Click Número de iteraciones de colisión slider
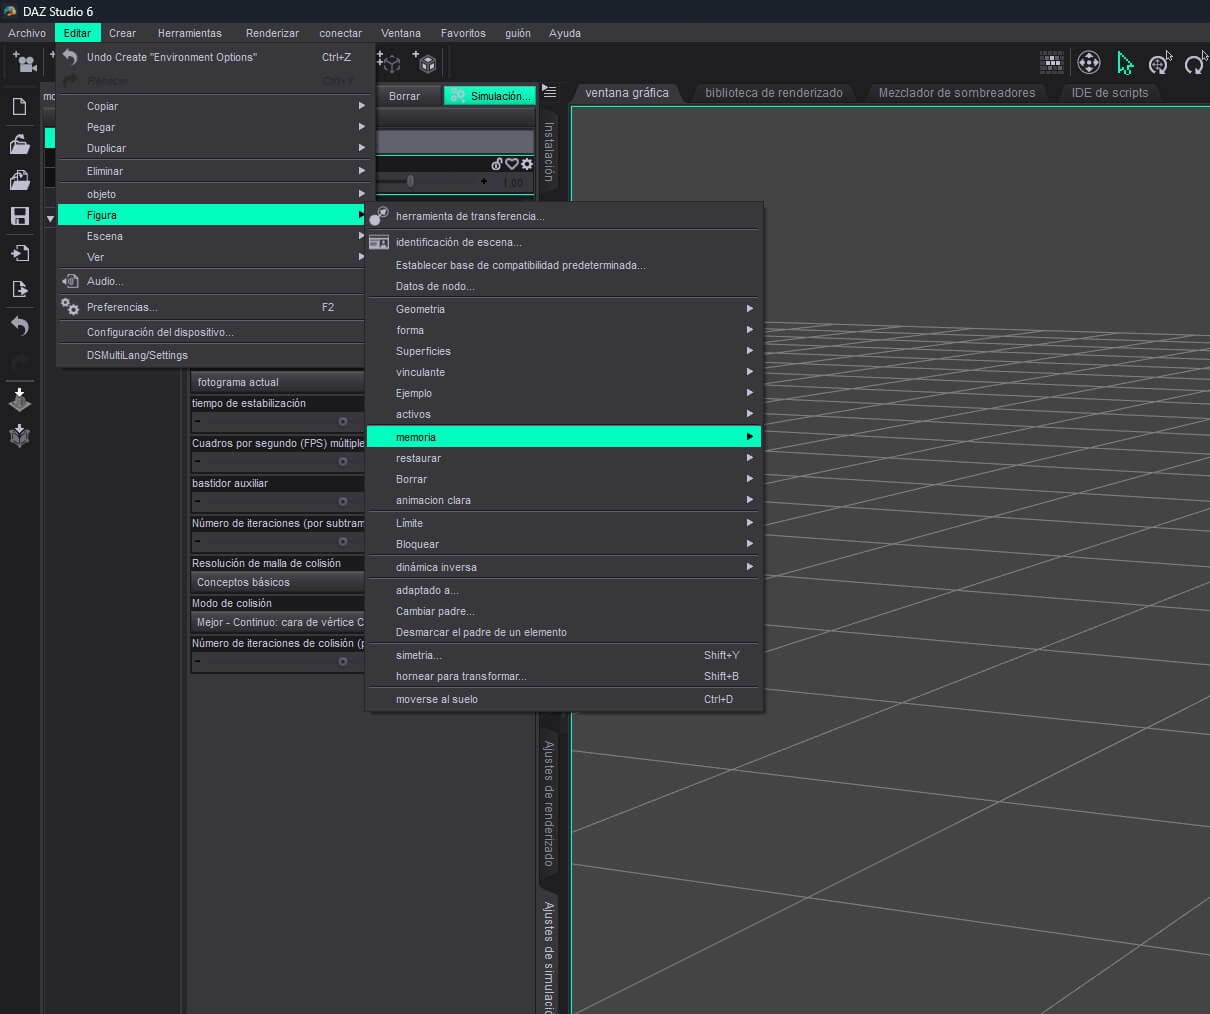The image size is (1210, 1014). coord(277,661)
